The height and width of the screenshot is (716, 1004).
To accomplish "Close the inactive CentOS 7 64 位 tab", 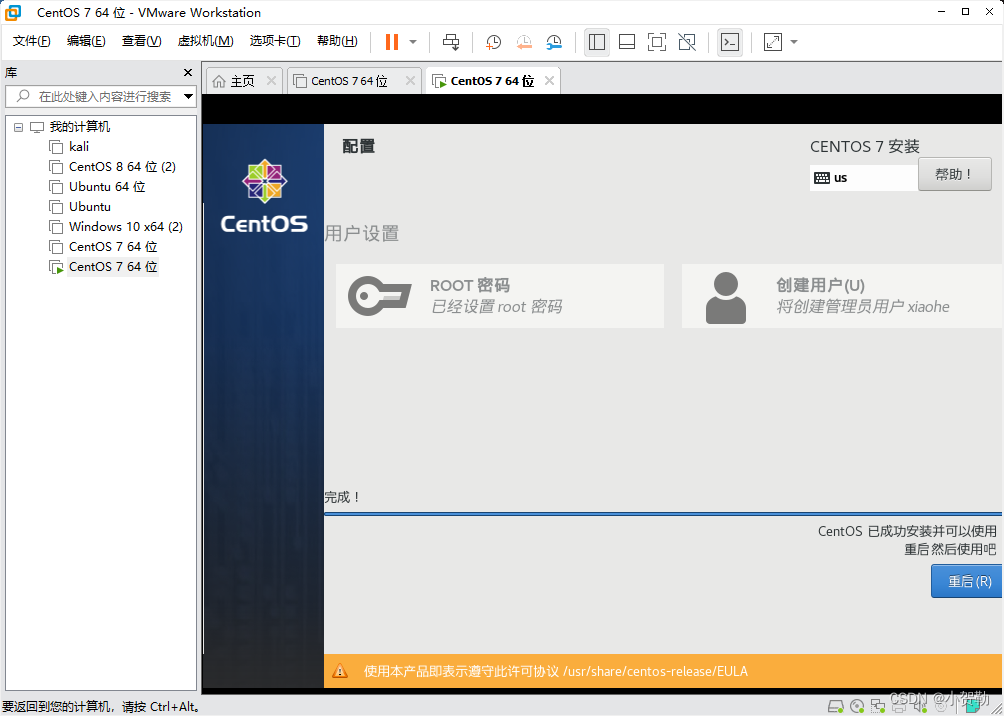I will 410,81.
